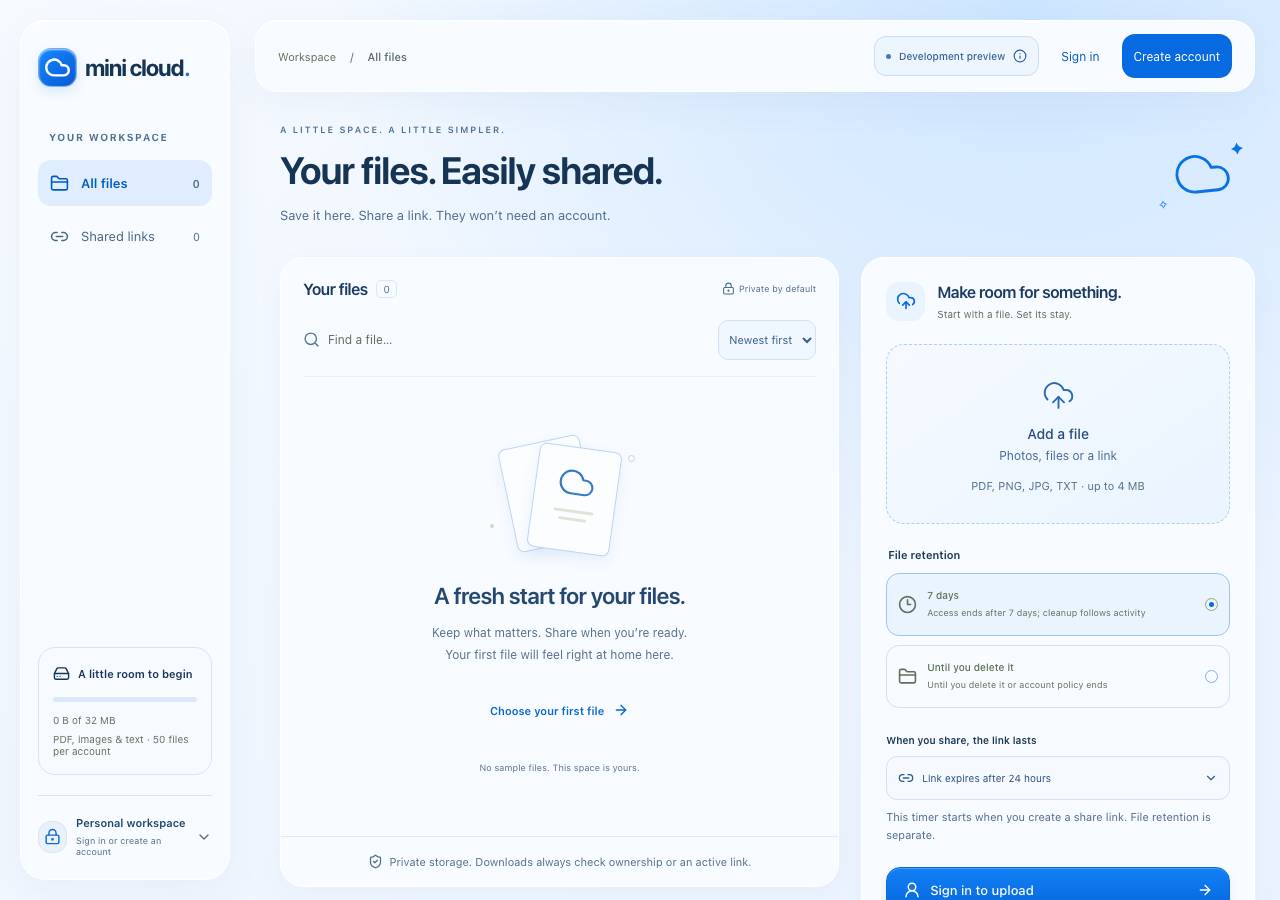The image size is (1280, 900).
Task: Click the empty-state files illustration
Action: (563, 495)
